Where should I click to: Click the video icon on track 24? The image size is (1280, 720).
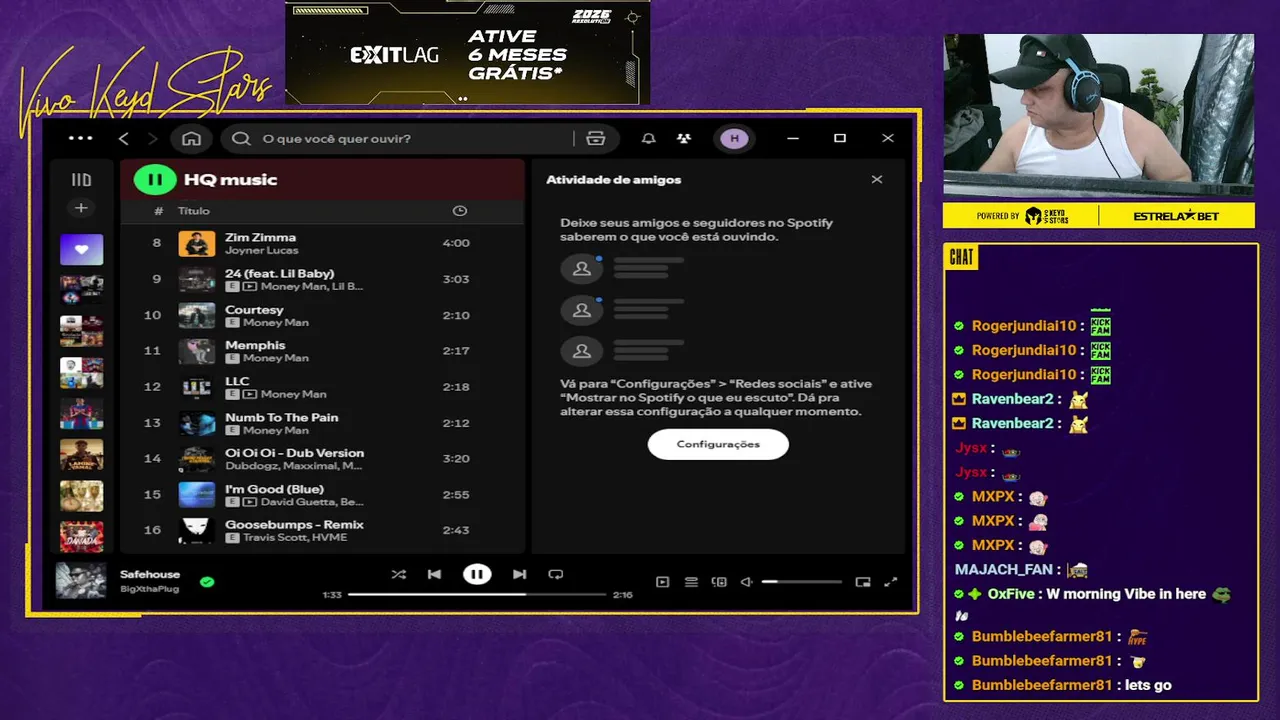pos(249,286)
